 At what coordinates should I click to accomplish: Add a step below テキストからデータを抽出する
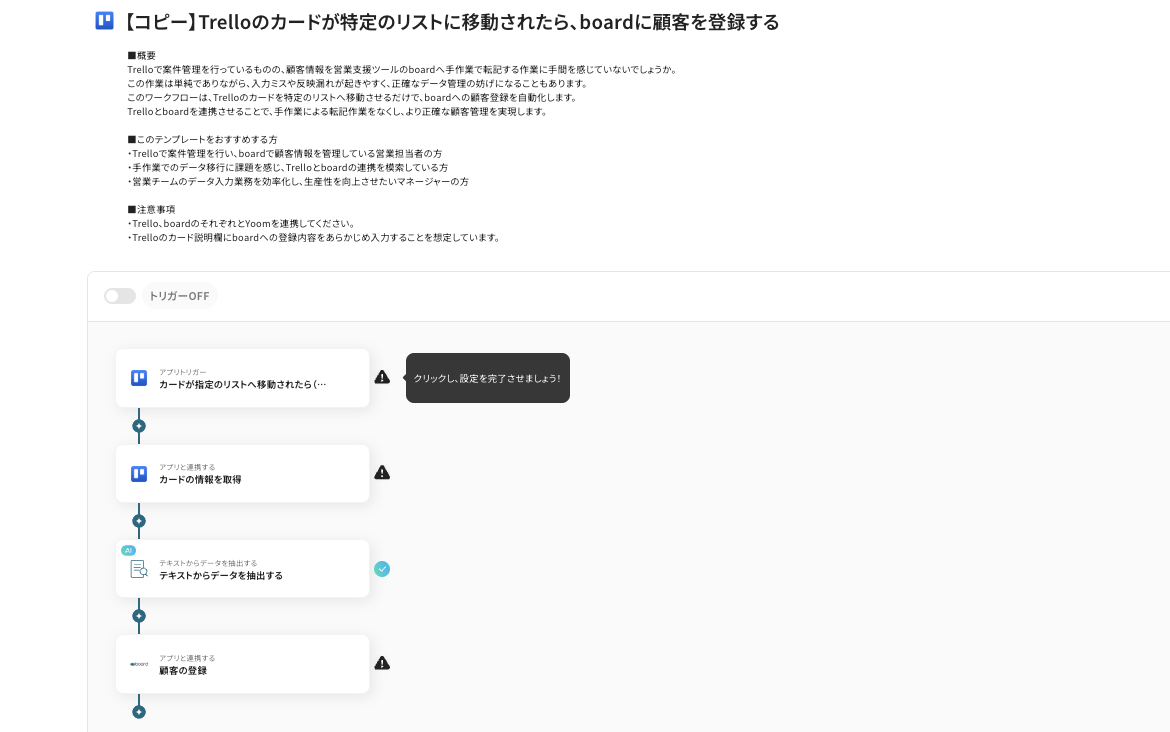coord(139,616)
